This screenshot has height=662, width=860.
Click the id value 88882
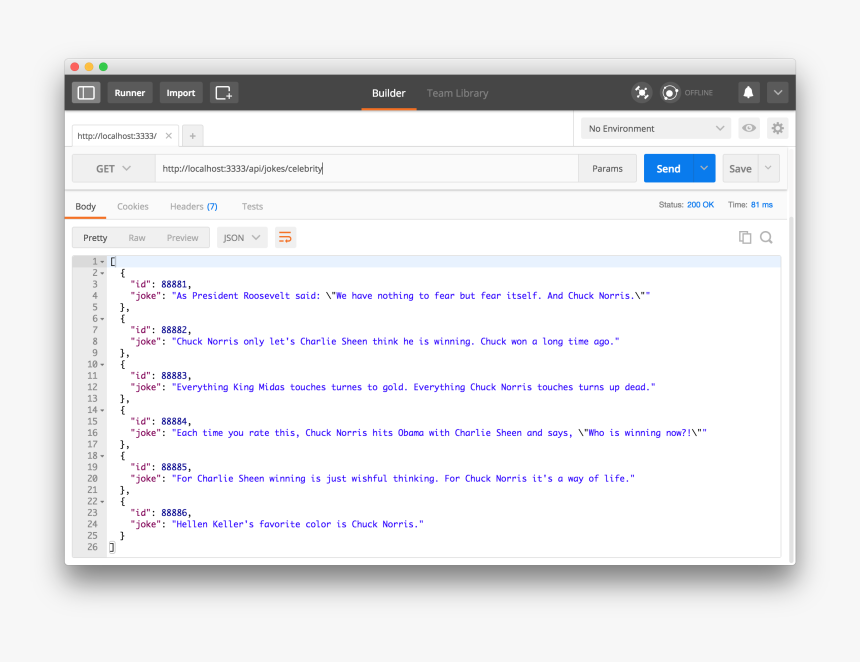[x=174, y=330]
